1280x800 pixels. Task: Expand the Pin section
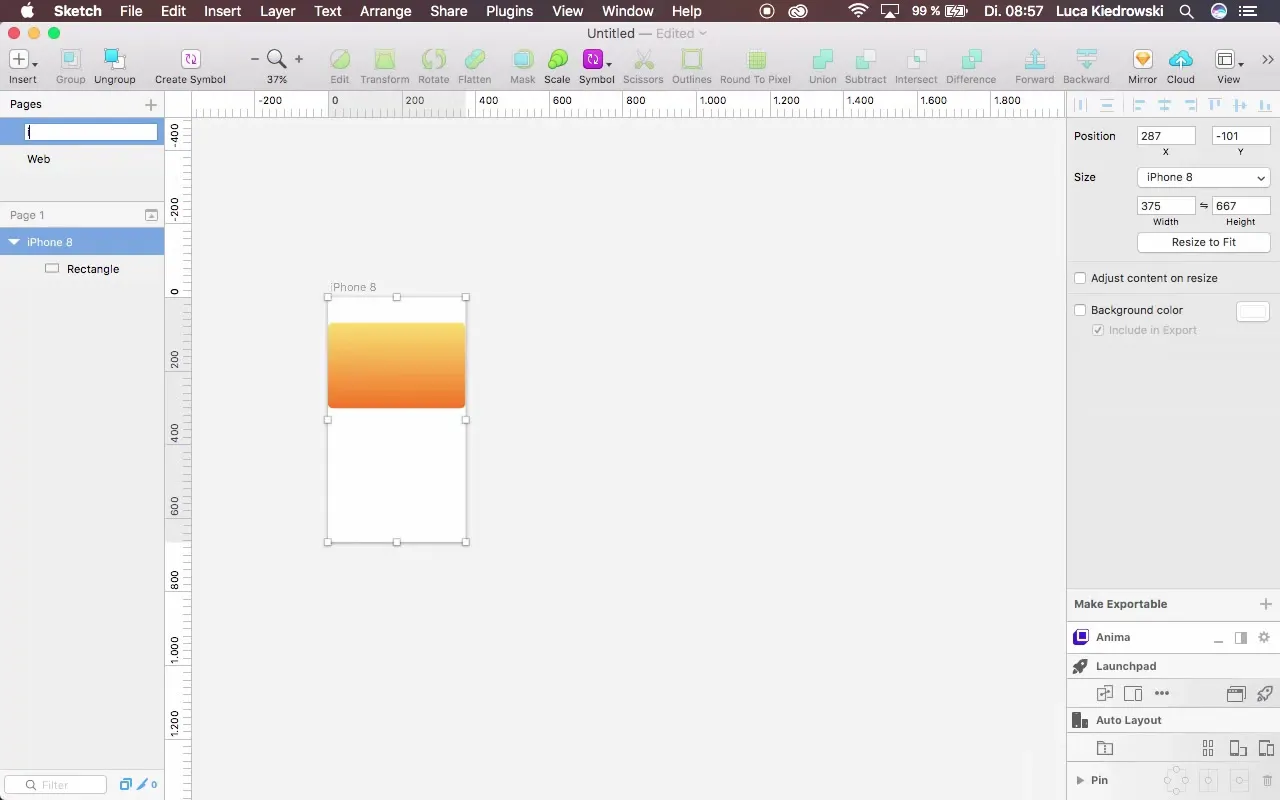(x=1080, y=780)
